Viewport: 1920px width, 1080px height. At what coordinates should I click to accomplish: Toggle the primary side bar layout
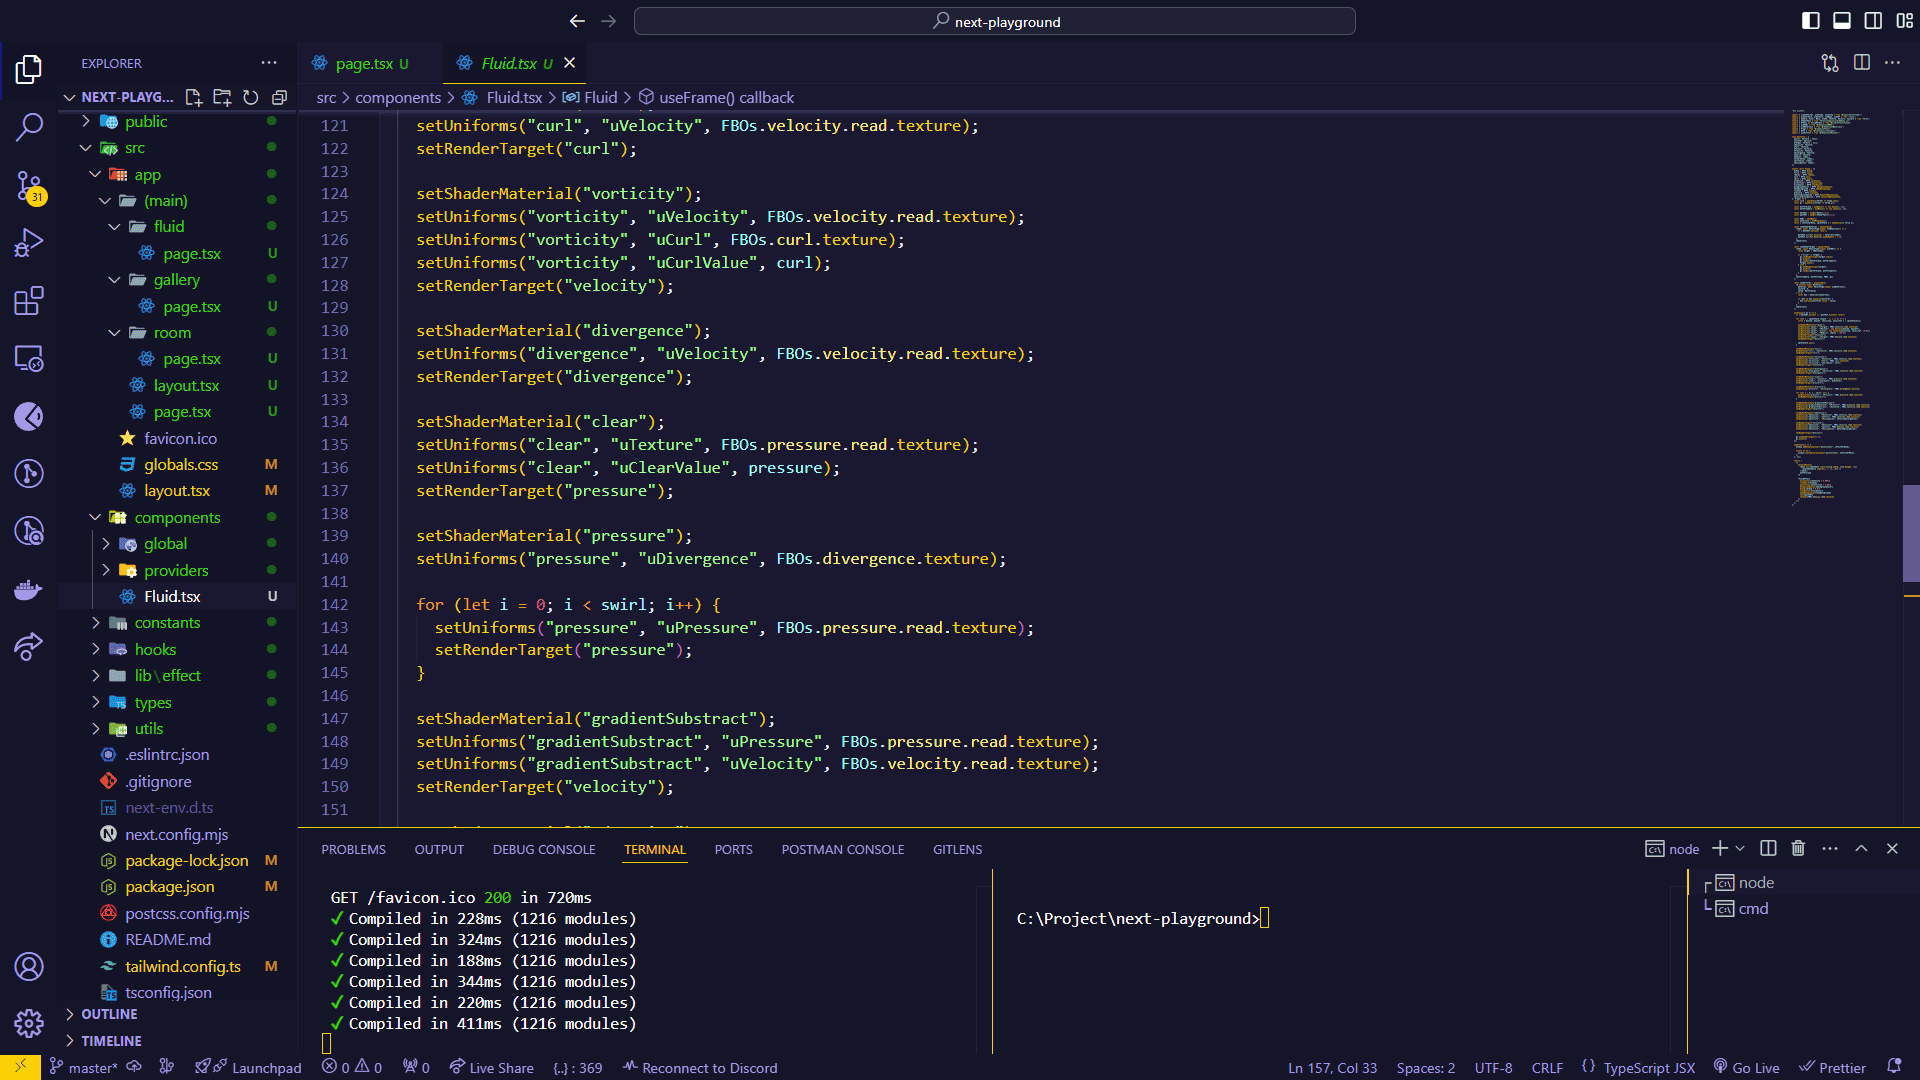[1810, 21]
